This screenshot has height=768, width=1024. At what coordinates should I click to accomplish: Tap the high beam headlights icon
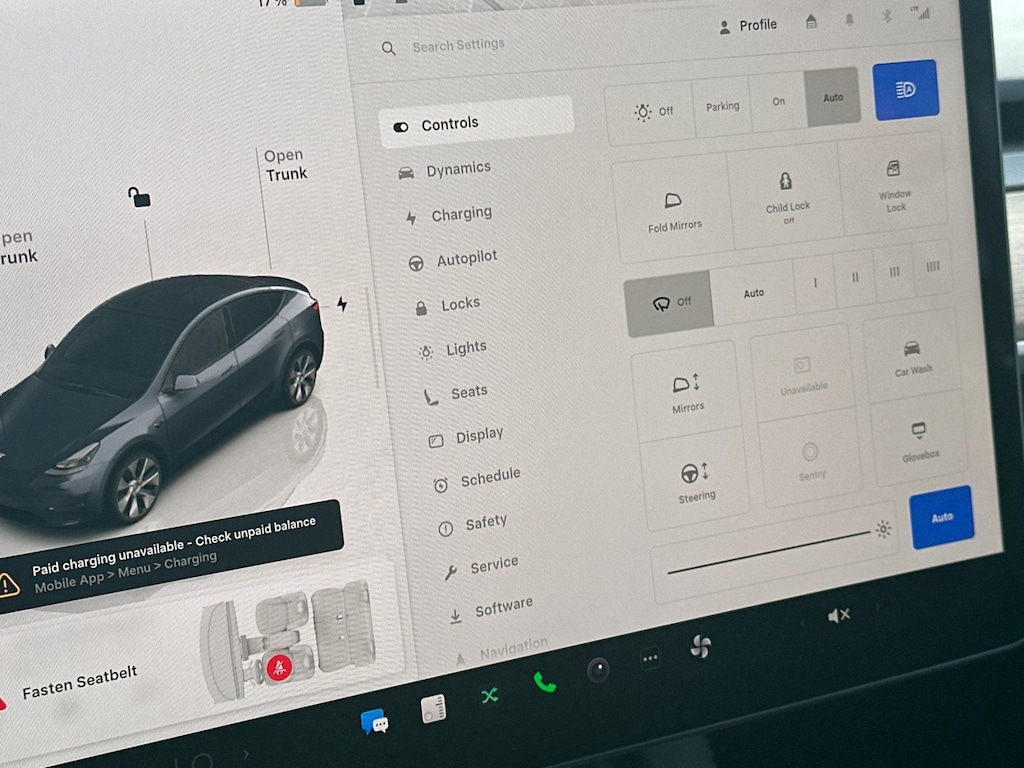click(x=905, y=90)
